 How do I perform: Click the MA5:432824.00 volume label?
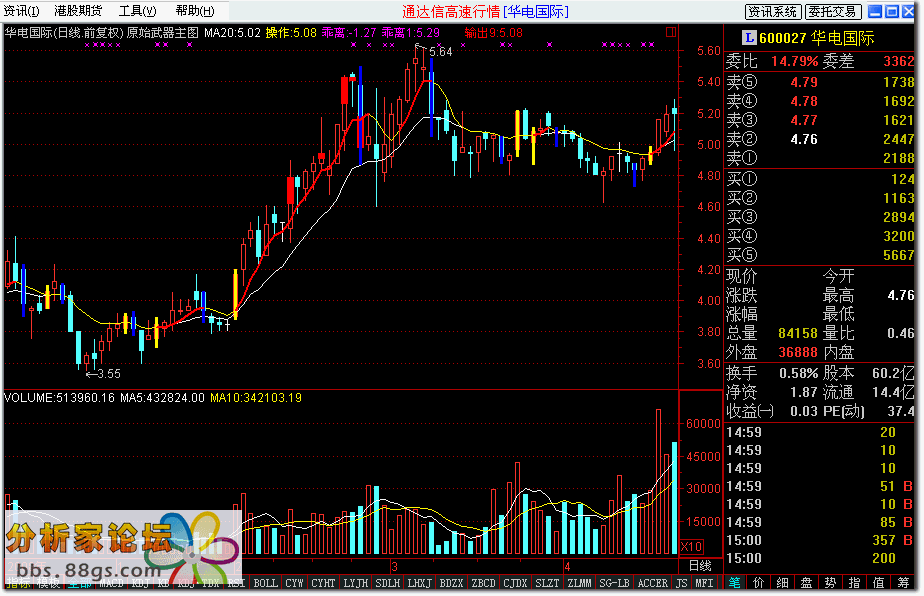(162, 398)
